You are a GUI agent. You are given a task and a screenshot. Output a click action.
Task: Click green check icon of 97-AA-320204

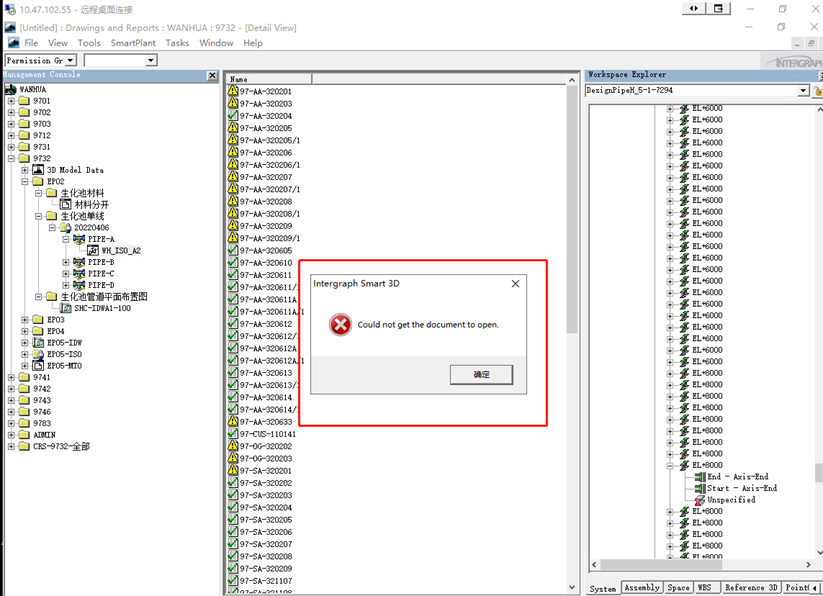(x=233, y=115)
